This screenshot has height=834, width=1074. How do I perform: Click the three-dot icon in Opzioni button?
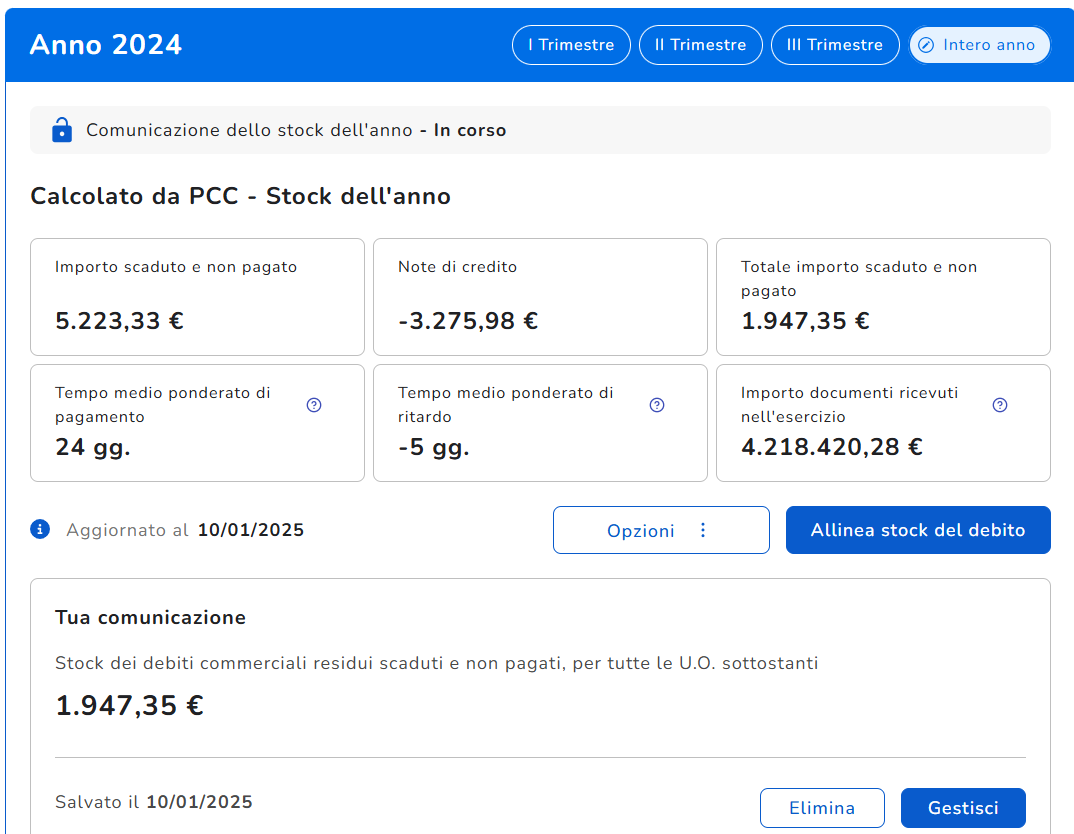(703, 530)
